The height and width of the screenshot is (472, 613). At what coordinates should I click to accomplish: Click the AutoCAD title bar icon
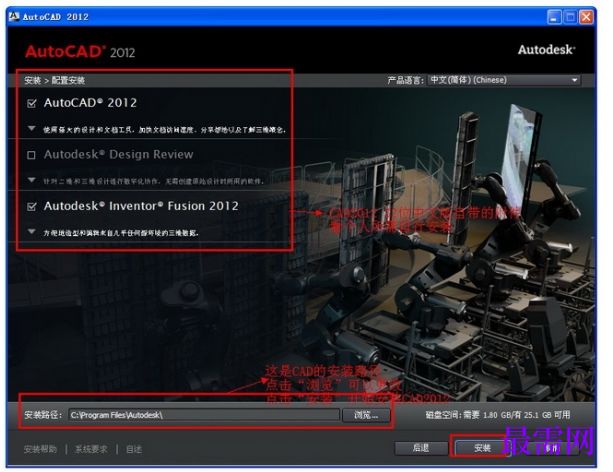point(14,16)
